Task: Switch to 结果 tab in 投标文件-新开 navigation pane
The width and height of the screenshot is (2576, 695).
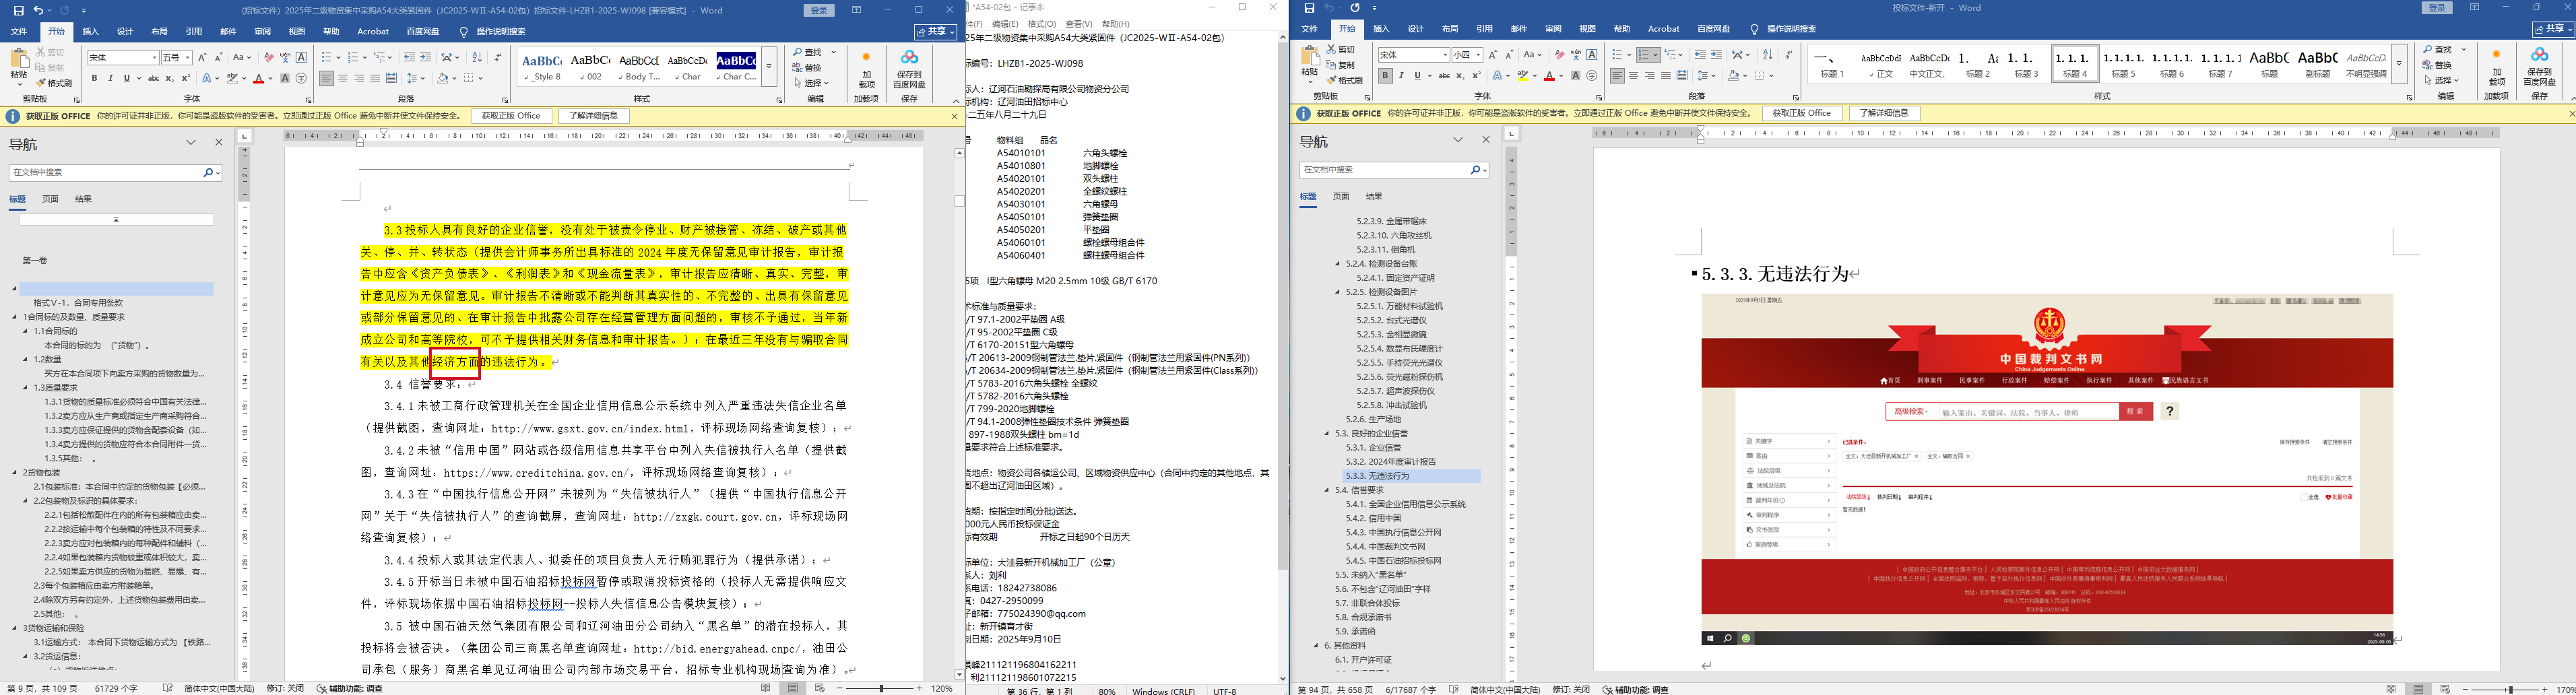Action: click(x=1374, y=196)
